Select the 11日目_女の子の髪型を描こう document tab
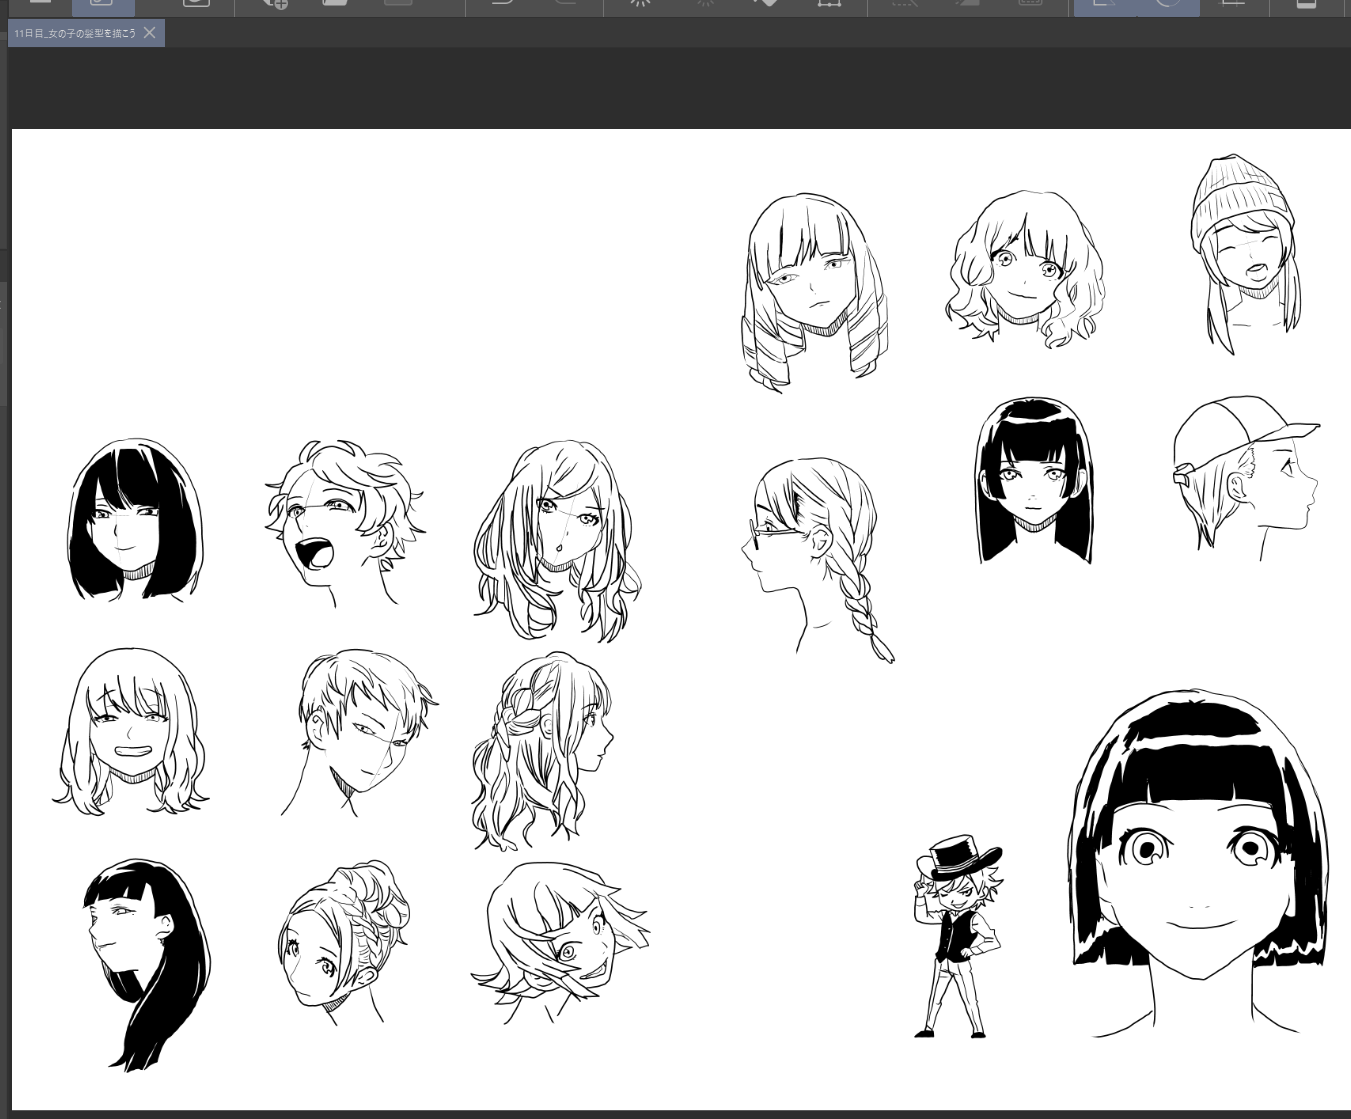The height and width of the screenshot is (1119, 1351). point(75,33)
